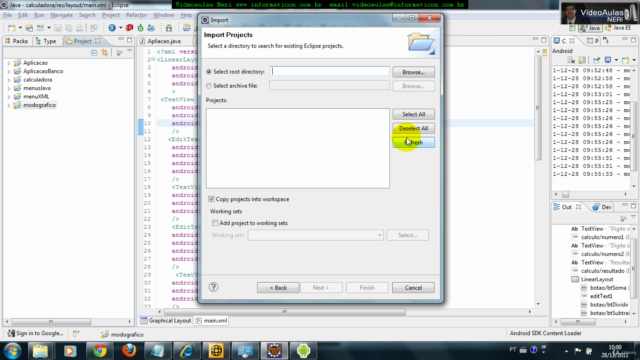Image resolution: width=640 pixels, height=360 pixels.
Task: Expand menuXML project tree node
Action: pos(9,97)
